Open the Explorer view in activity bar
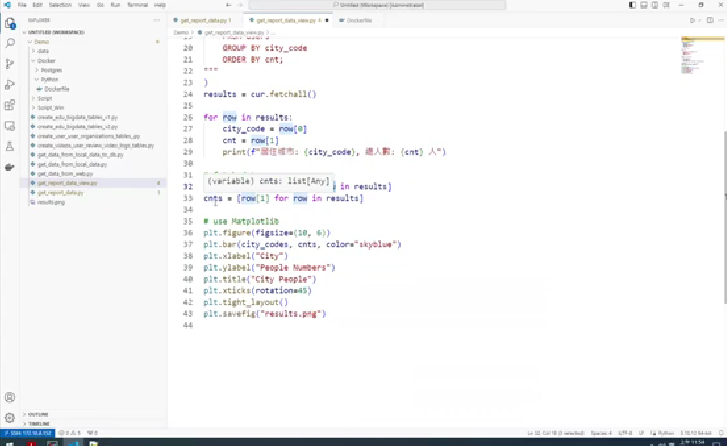The height and width of the screenshot is (446, 727). pos(10,23)
